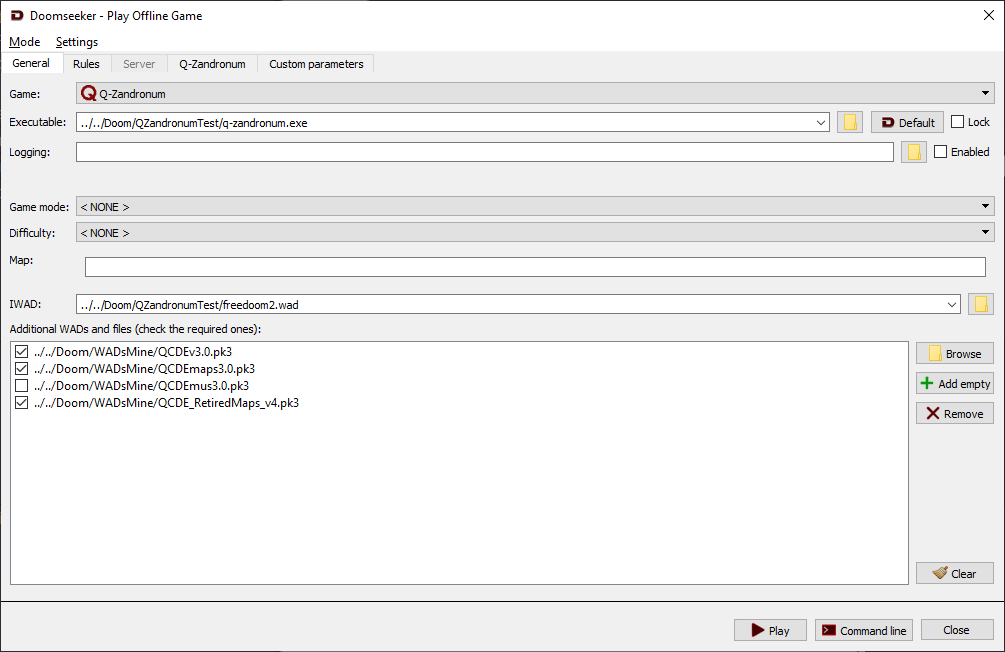Open the Settings menu
1005x652 pixels.
[77, 42]
